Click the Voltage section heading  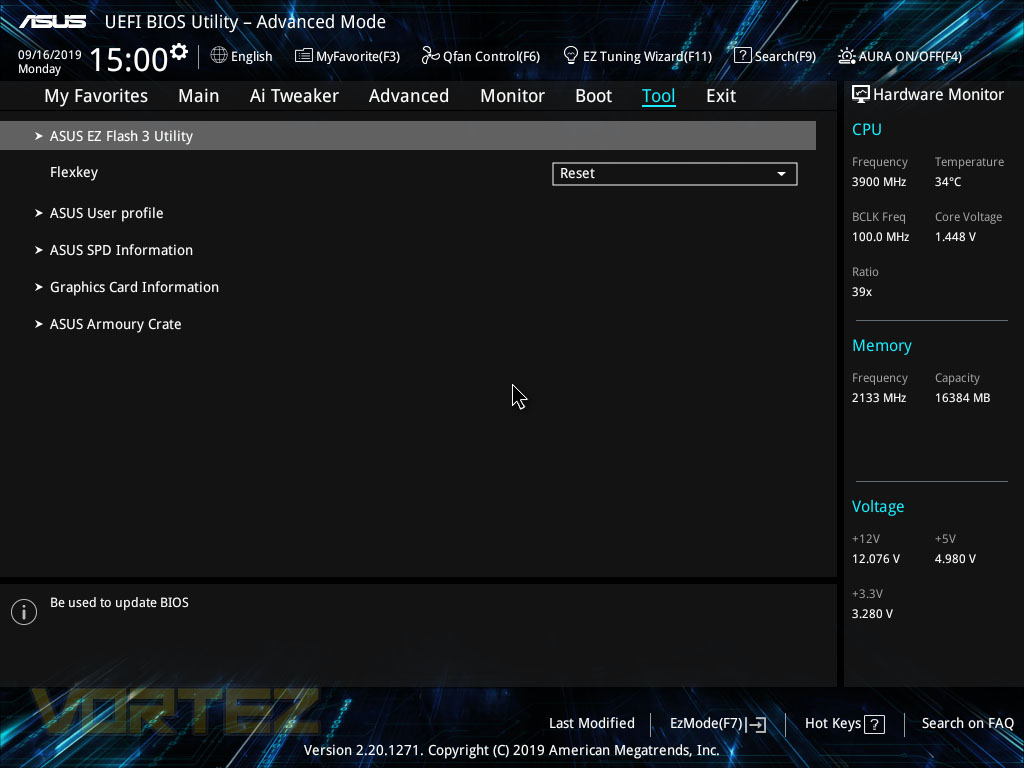[878, 507]
